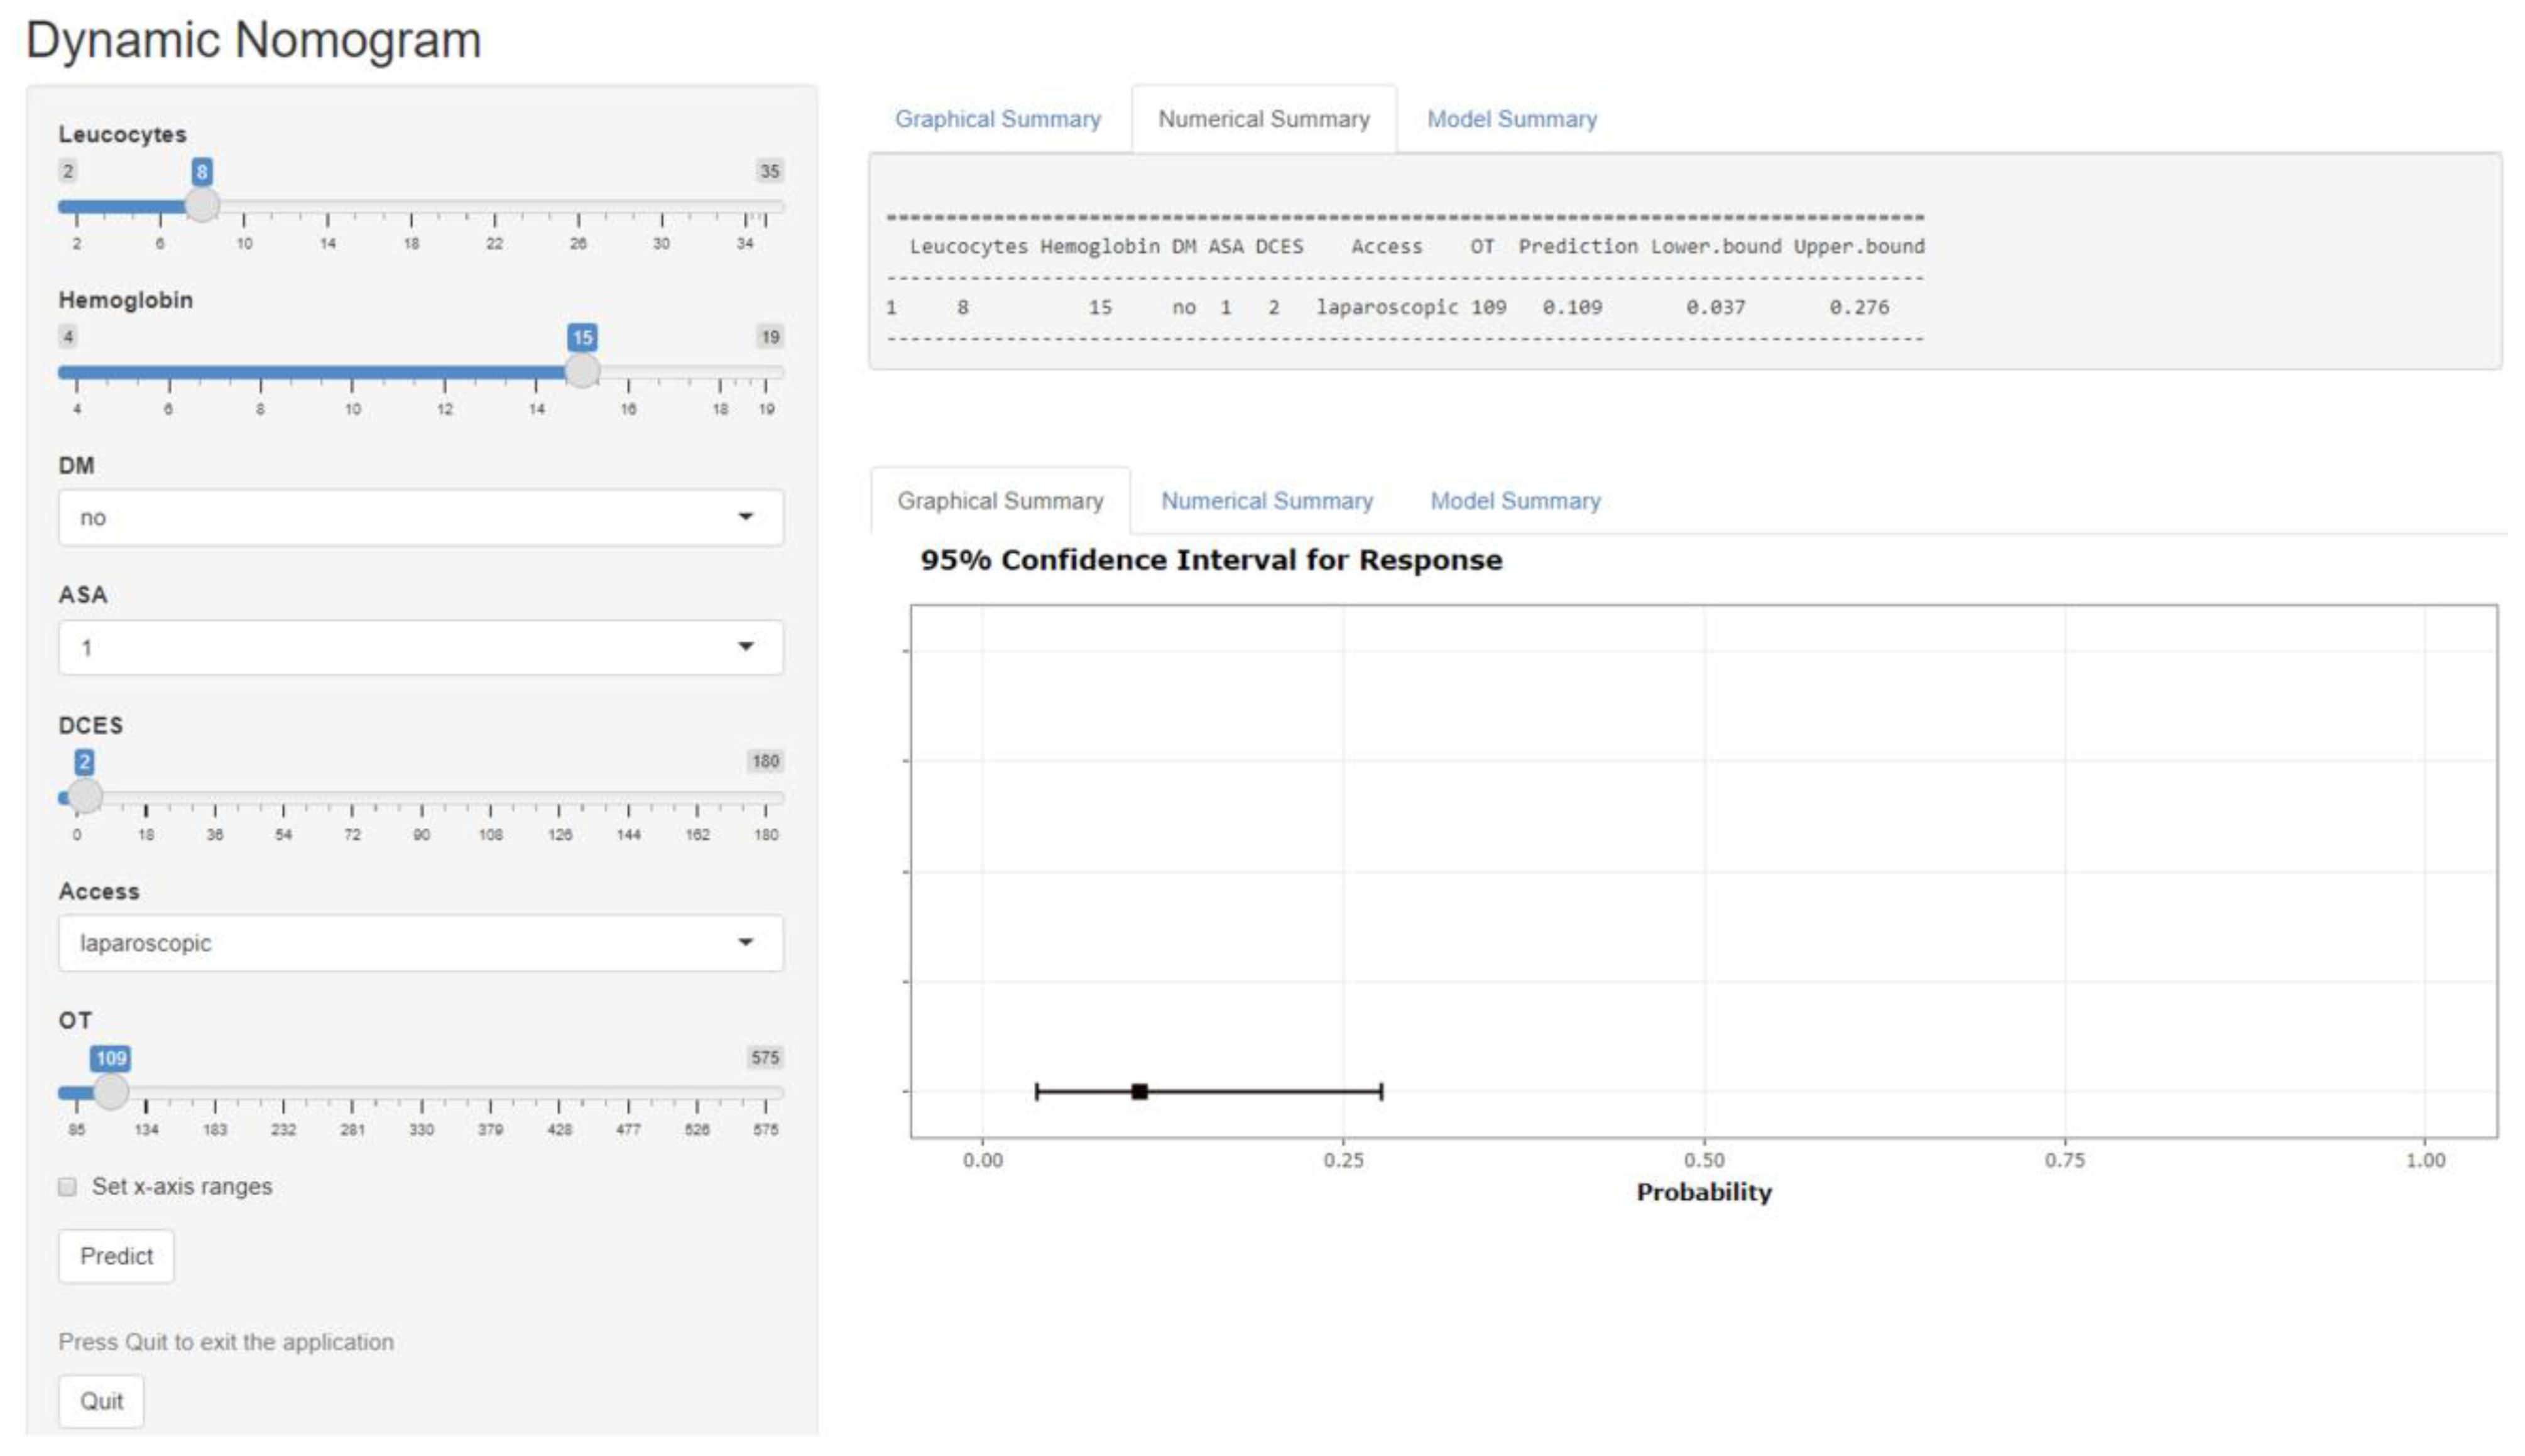Expand the Access dropdown showing laparoscopic
The width and height of the screenshot is (2525, 1456).
coord(420,943)
